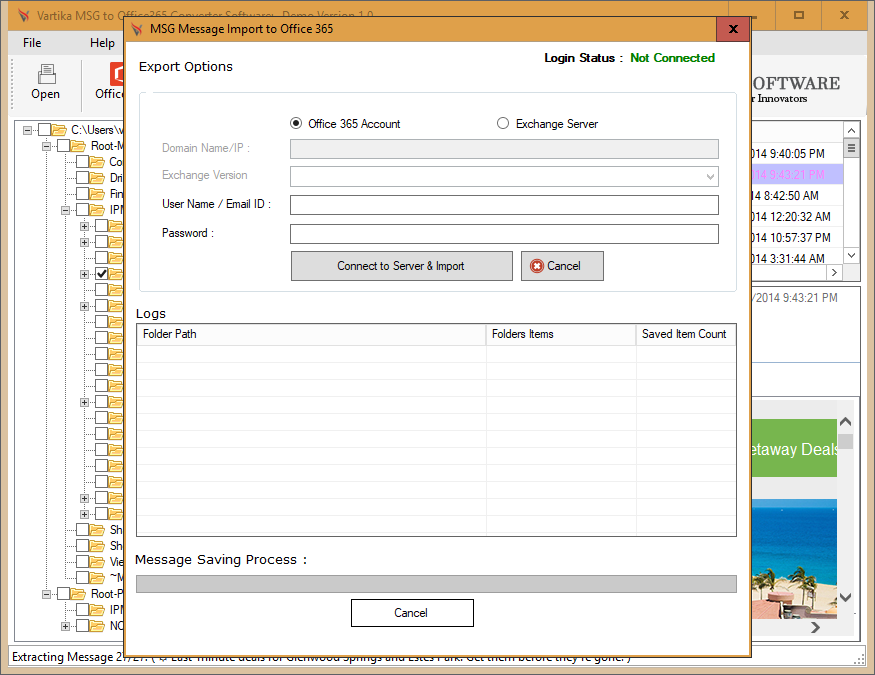Click the green 'etaway Deals' banner in preview
This screenshot has width=875, height=675.
794,448
